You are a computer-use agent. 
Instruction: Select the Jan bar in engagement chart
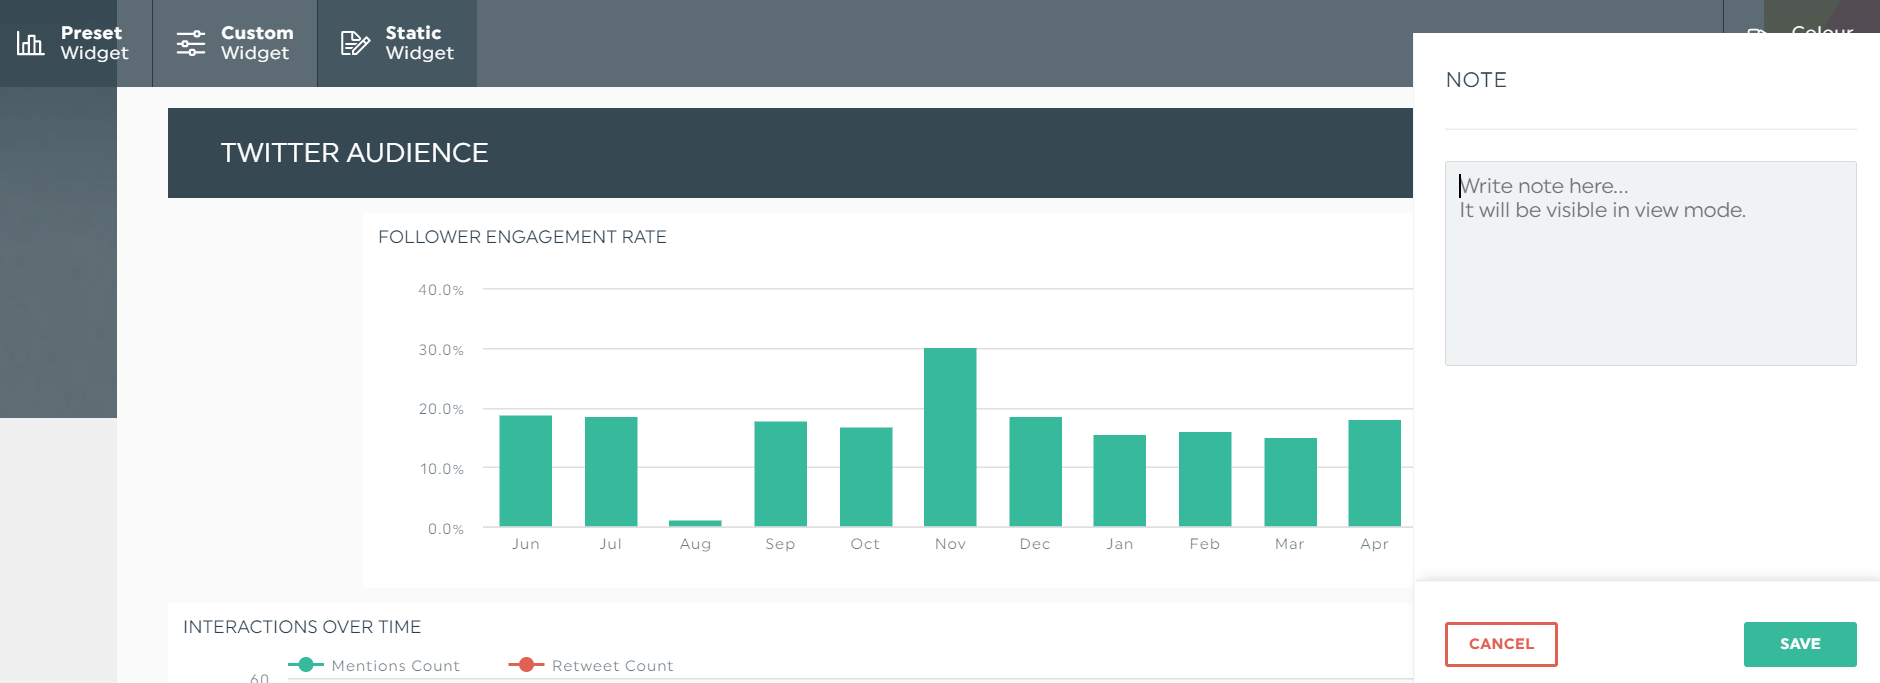pos(1120,481)
